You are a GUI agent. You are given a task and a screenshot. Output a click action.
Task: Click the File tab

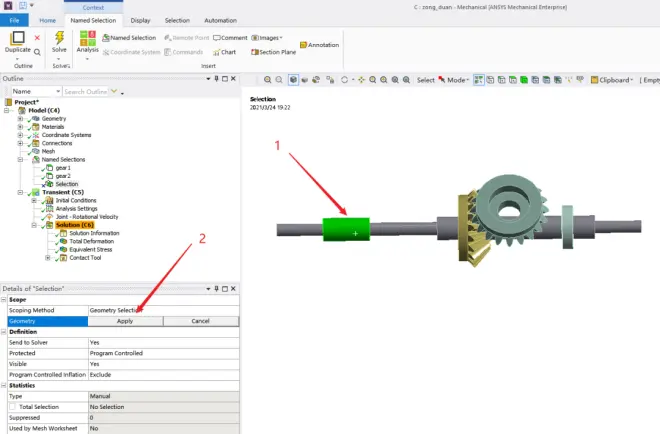coord(14,20)
